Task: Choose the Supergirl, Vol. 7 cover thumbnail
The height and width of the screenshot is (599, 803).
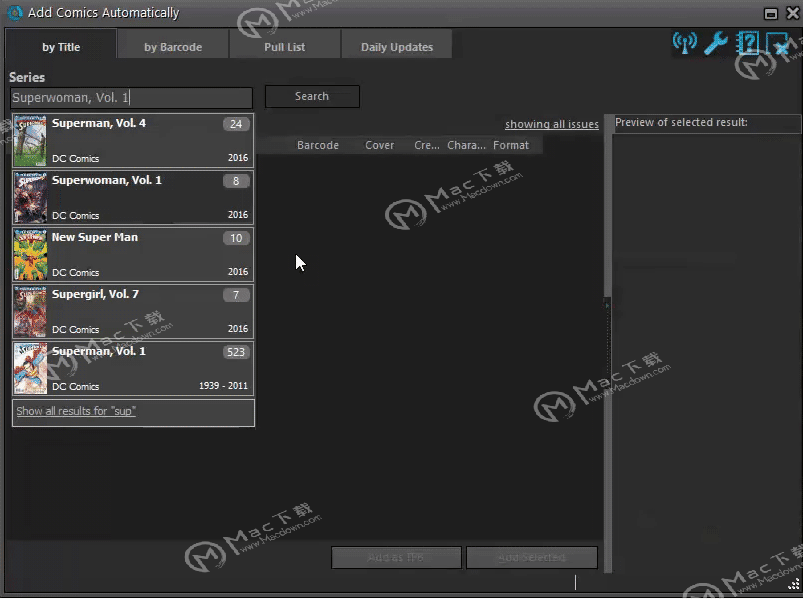Action: click(x=30, y=311)
